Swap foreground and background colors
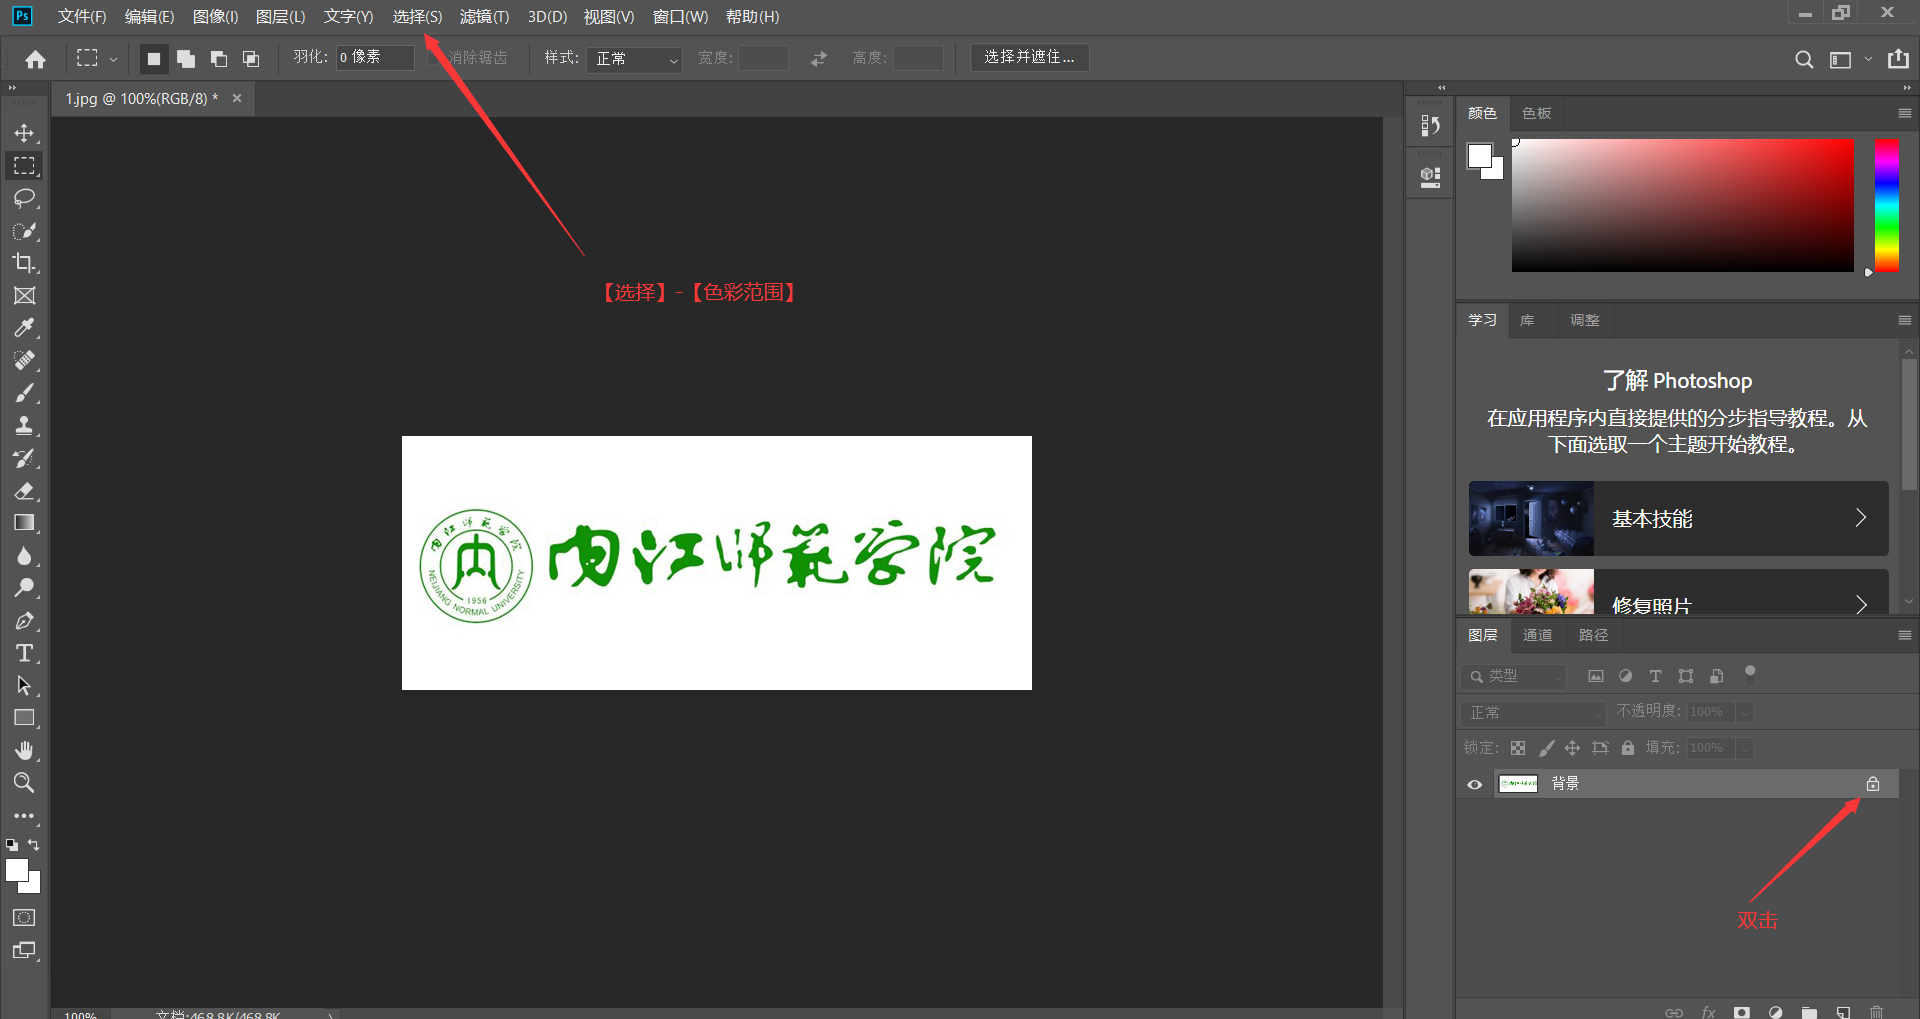 pos(34,845)
